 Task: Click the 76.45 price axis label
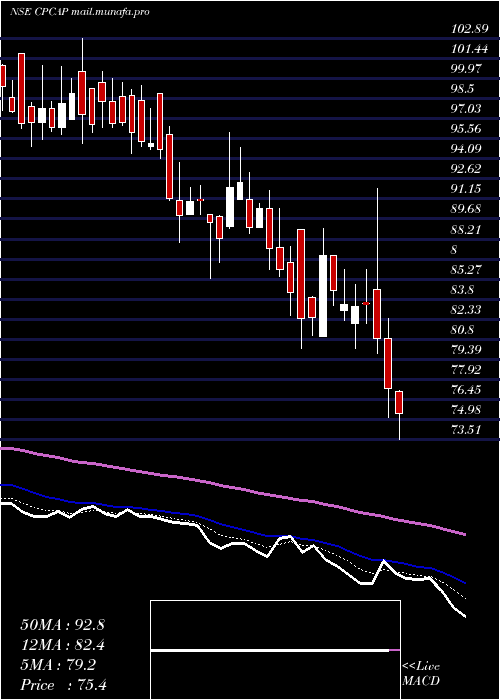[x=466, y=390]
